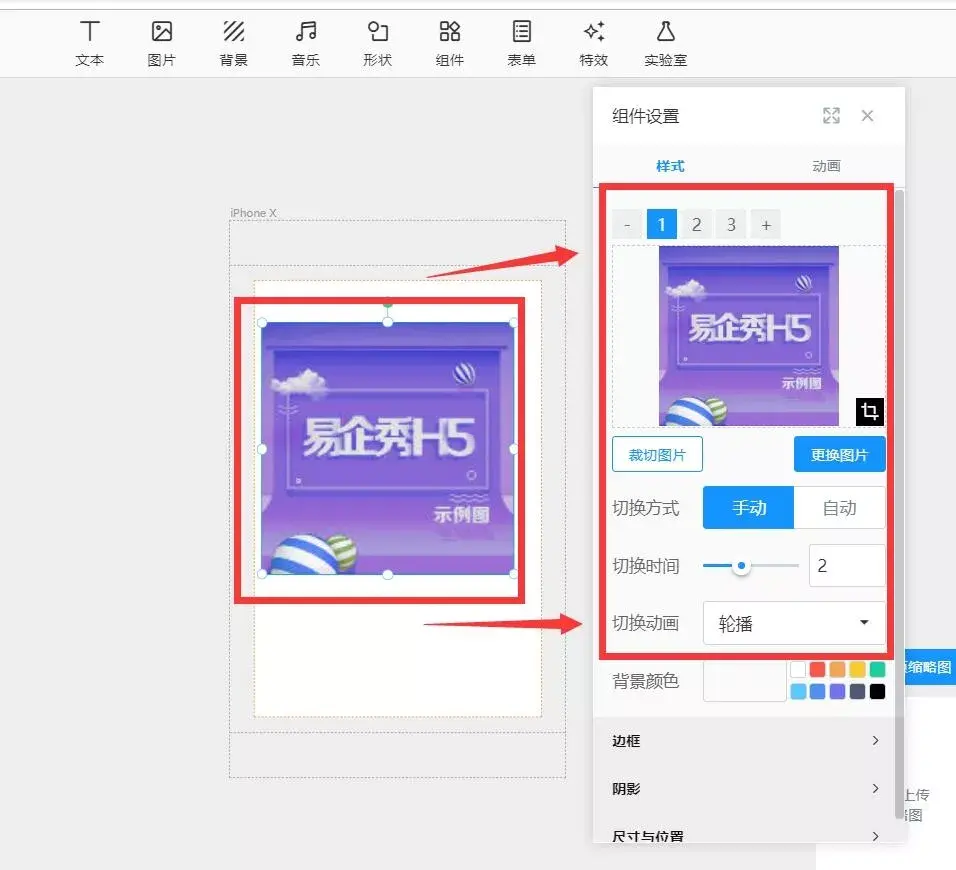This screenshot has width=956, height=870.
Task: Click the green rotation handle above image
Action: [x=388, y=303]
